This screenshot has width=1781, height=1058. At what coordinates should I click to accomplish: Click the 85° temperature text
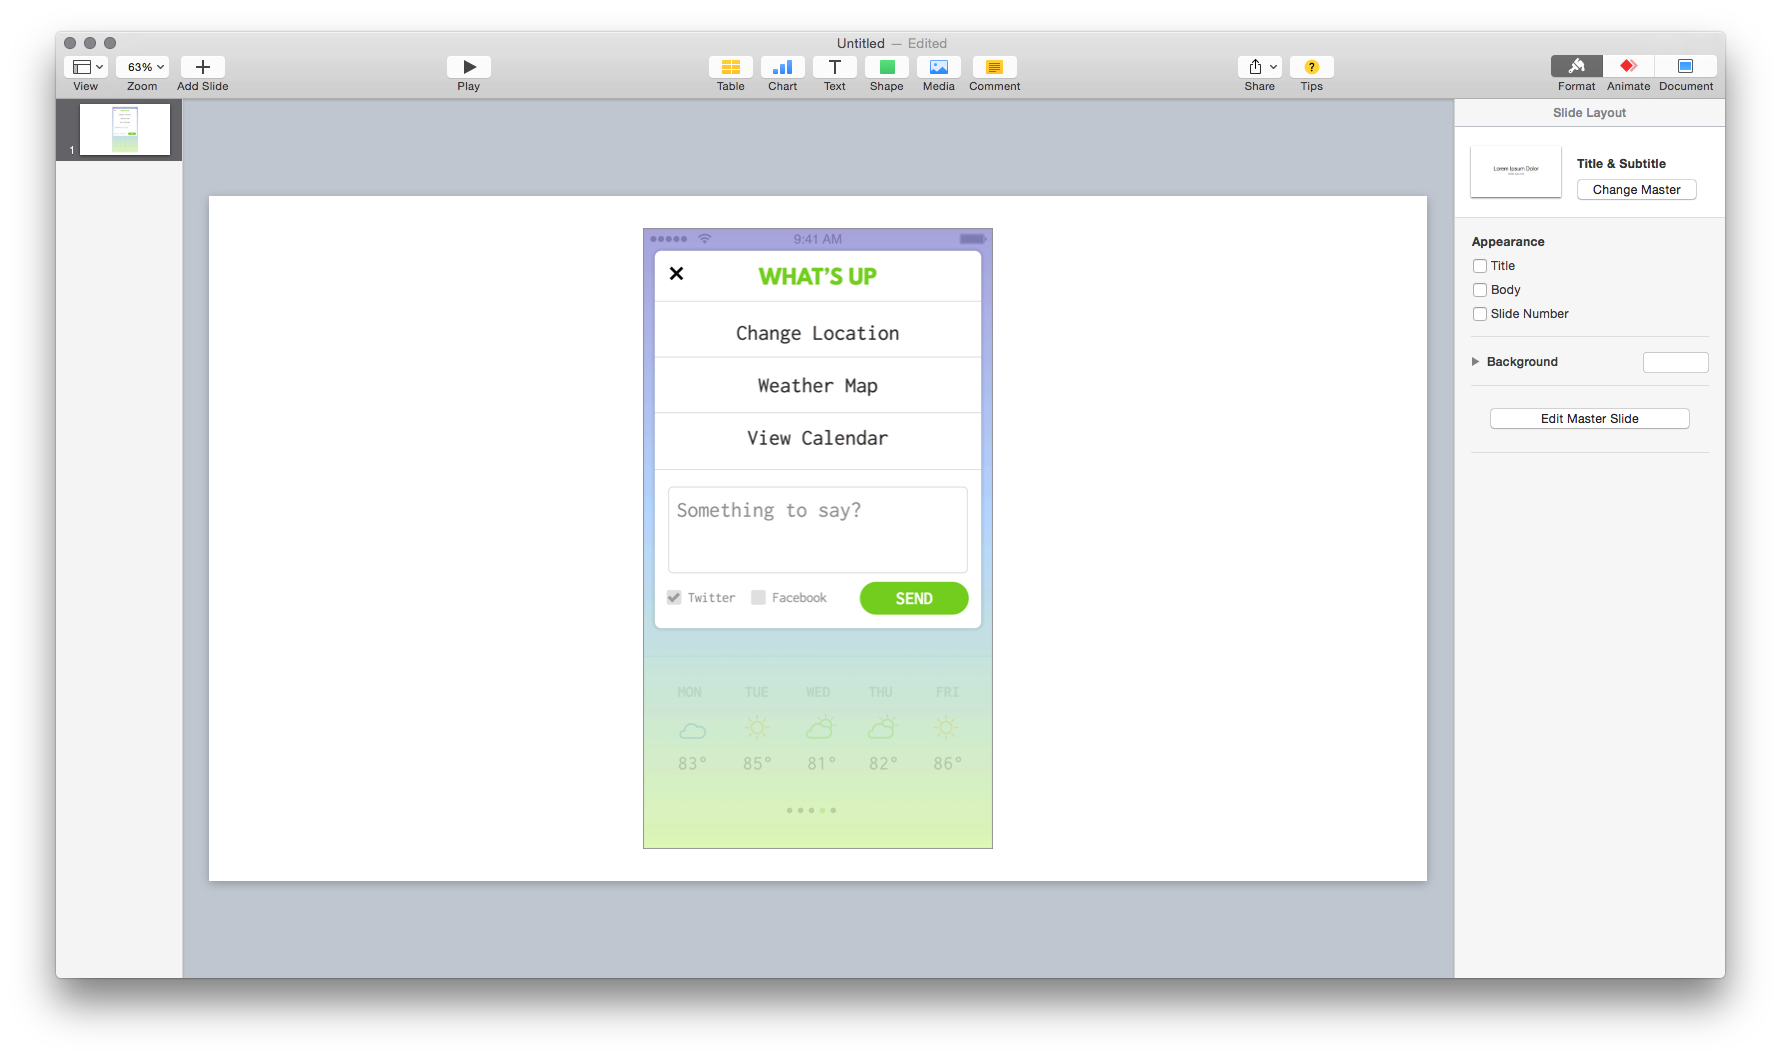click(757, 764)
